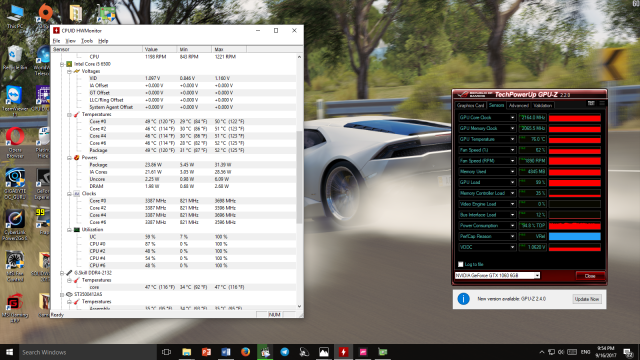Click the Min column header

point(194,49)
